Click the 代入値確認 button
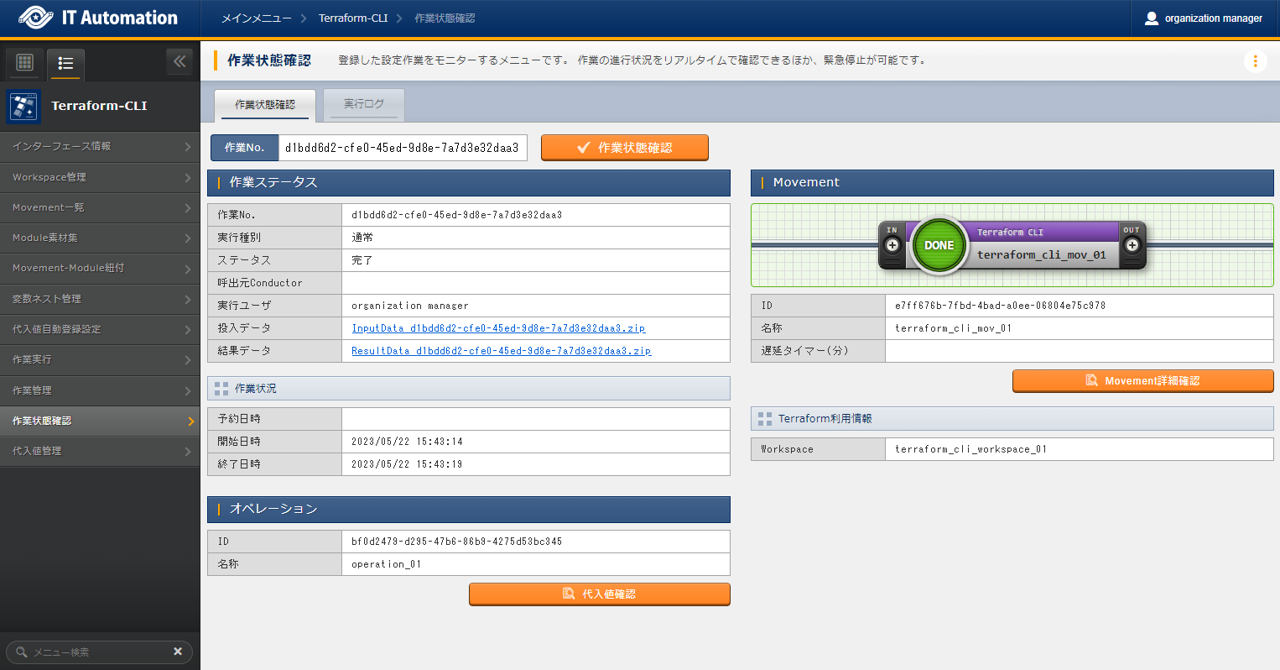Screen dimensions: 1280x670 (x=599, y=594)
